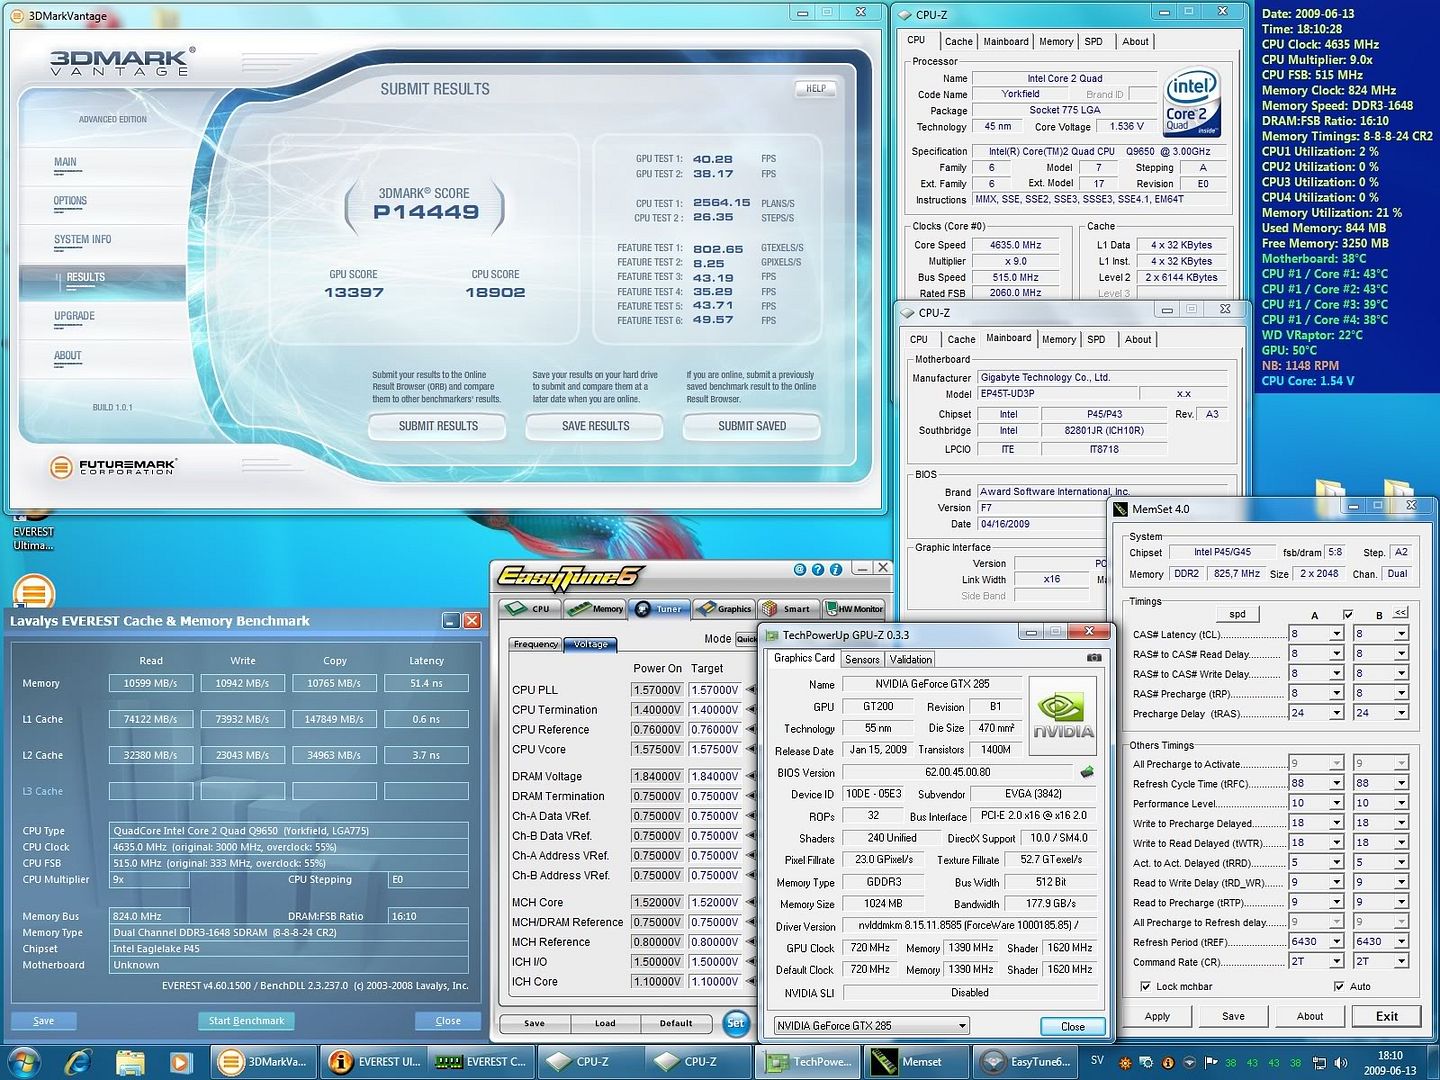The width and height of the screenshot is (1440, 1080).
Task: Open the Cache tab in the top CPU-Z window
Action: point(958,42)
